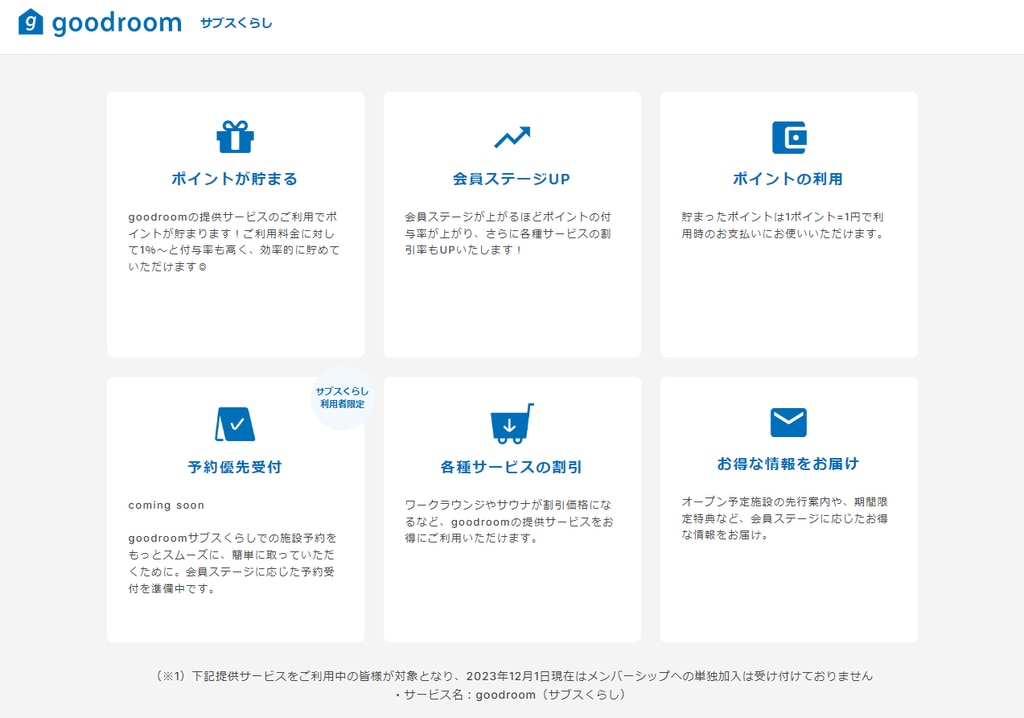Click the サブスくらし利用者限定 round badge
Screen dimensions: 1024x718
point(342,398)
